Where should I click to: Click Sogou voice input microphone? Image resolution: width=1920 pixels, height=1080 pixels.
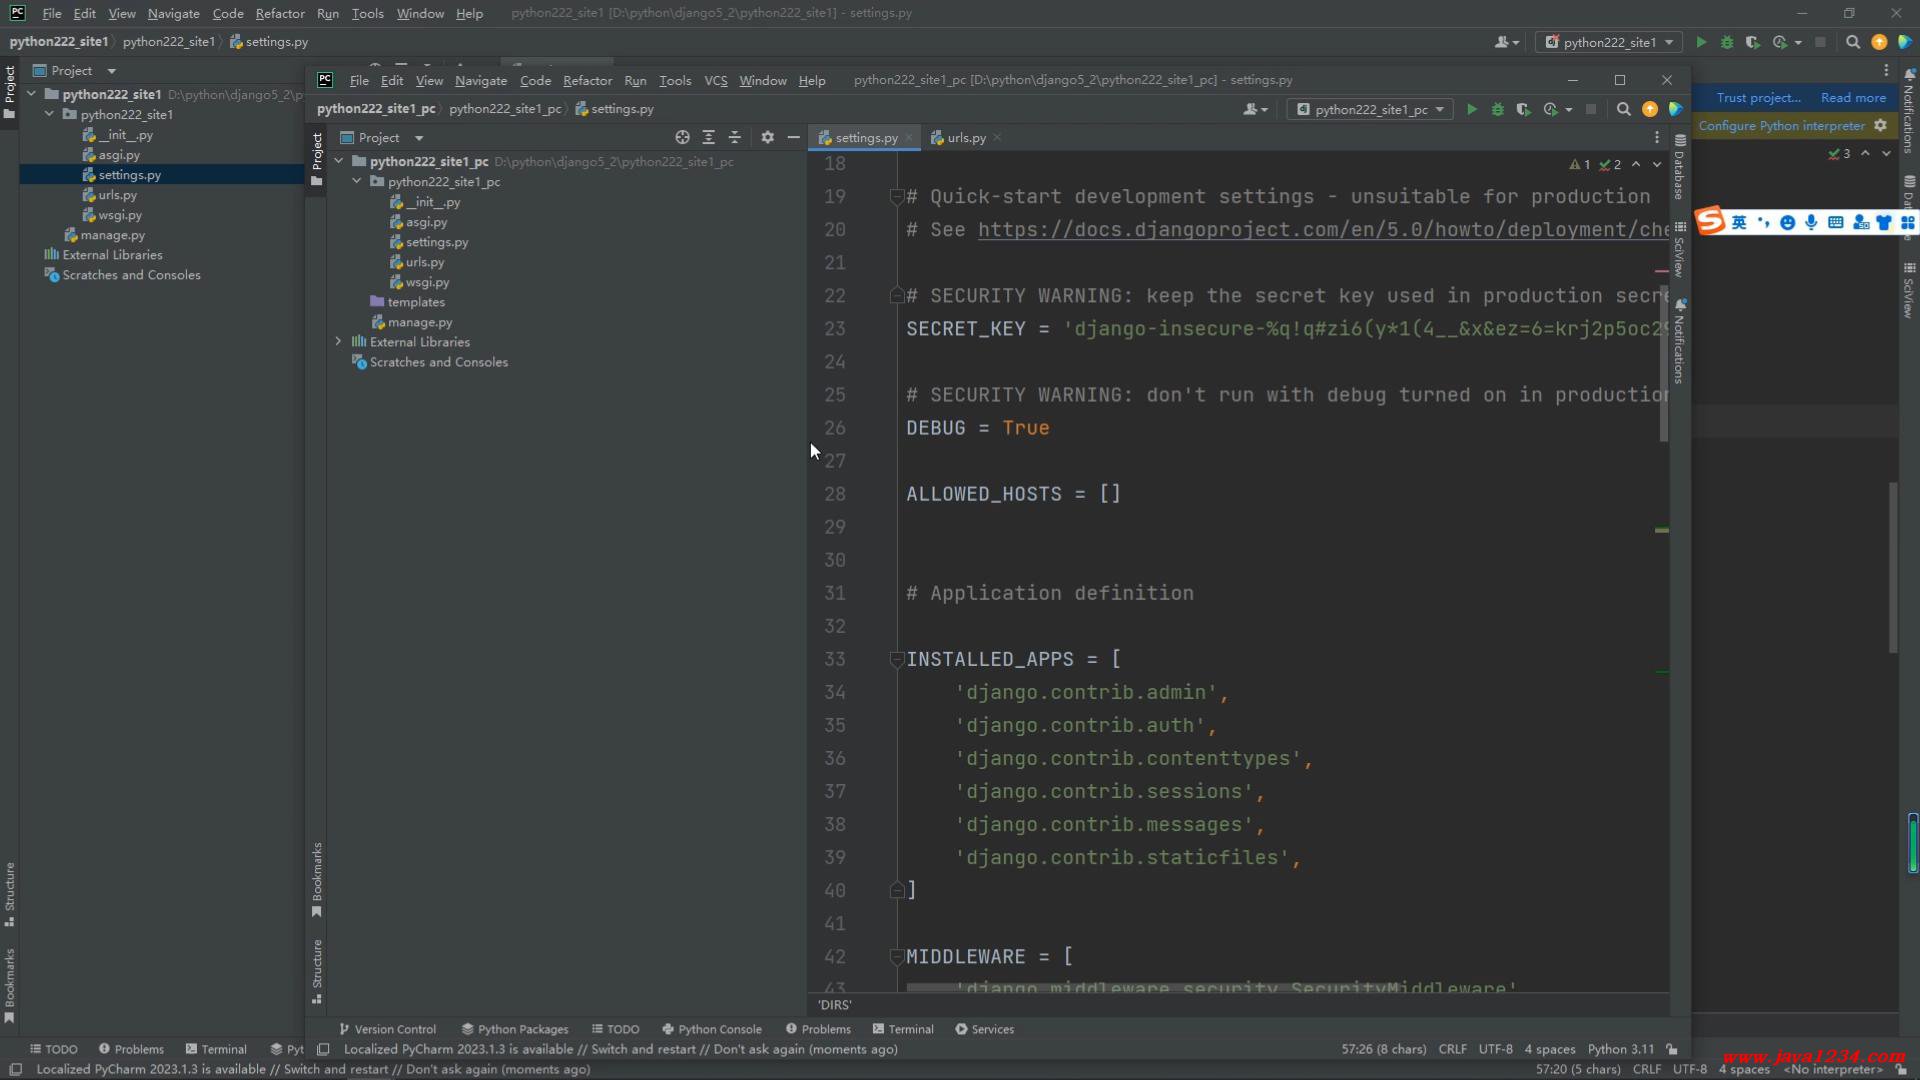(x=1811, y=222)
